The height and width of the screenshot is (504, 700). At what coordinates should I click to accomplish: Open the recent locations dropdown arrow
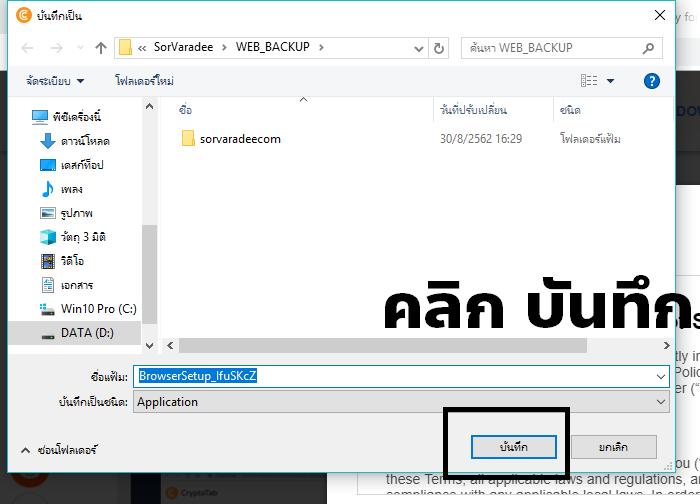tap(80, 48)
